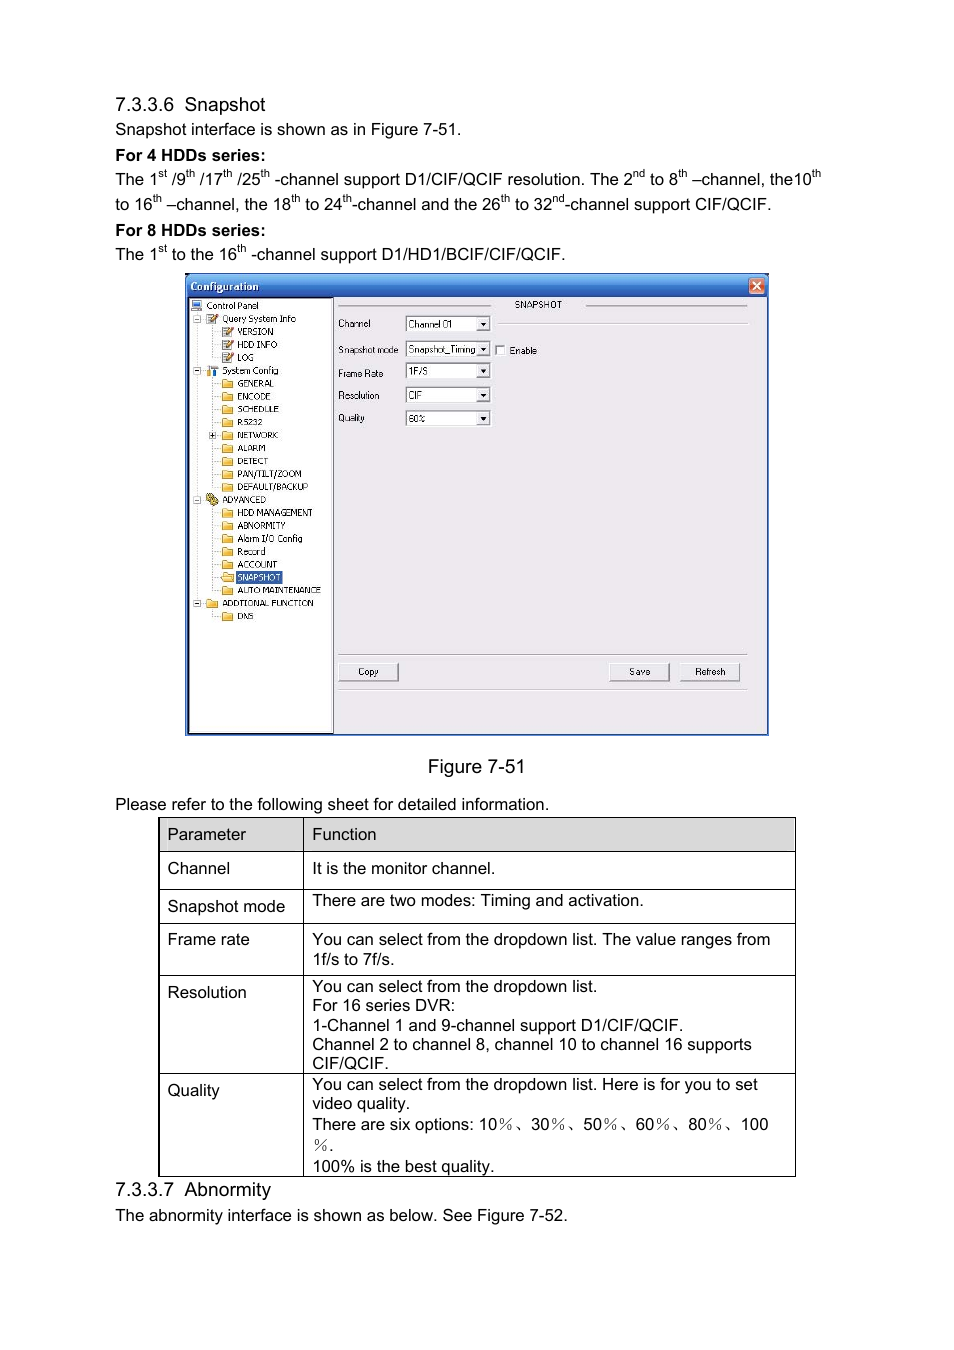Open the NETWORK folder icon

pyautogui.click(x=228, y=435)
